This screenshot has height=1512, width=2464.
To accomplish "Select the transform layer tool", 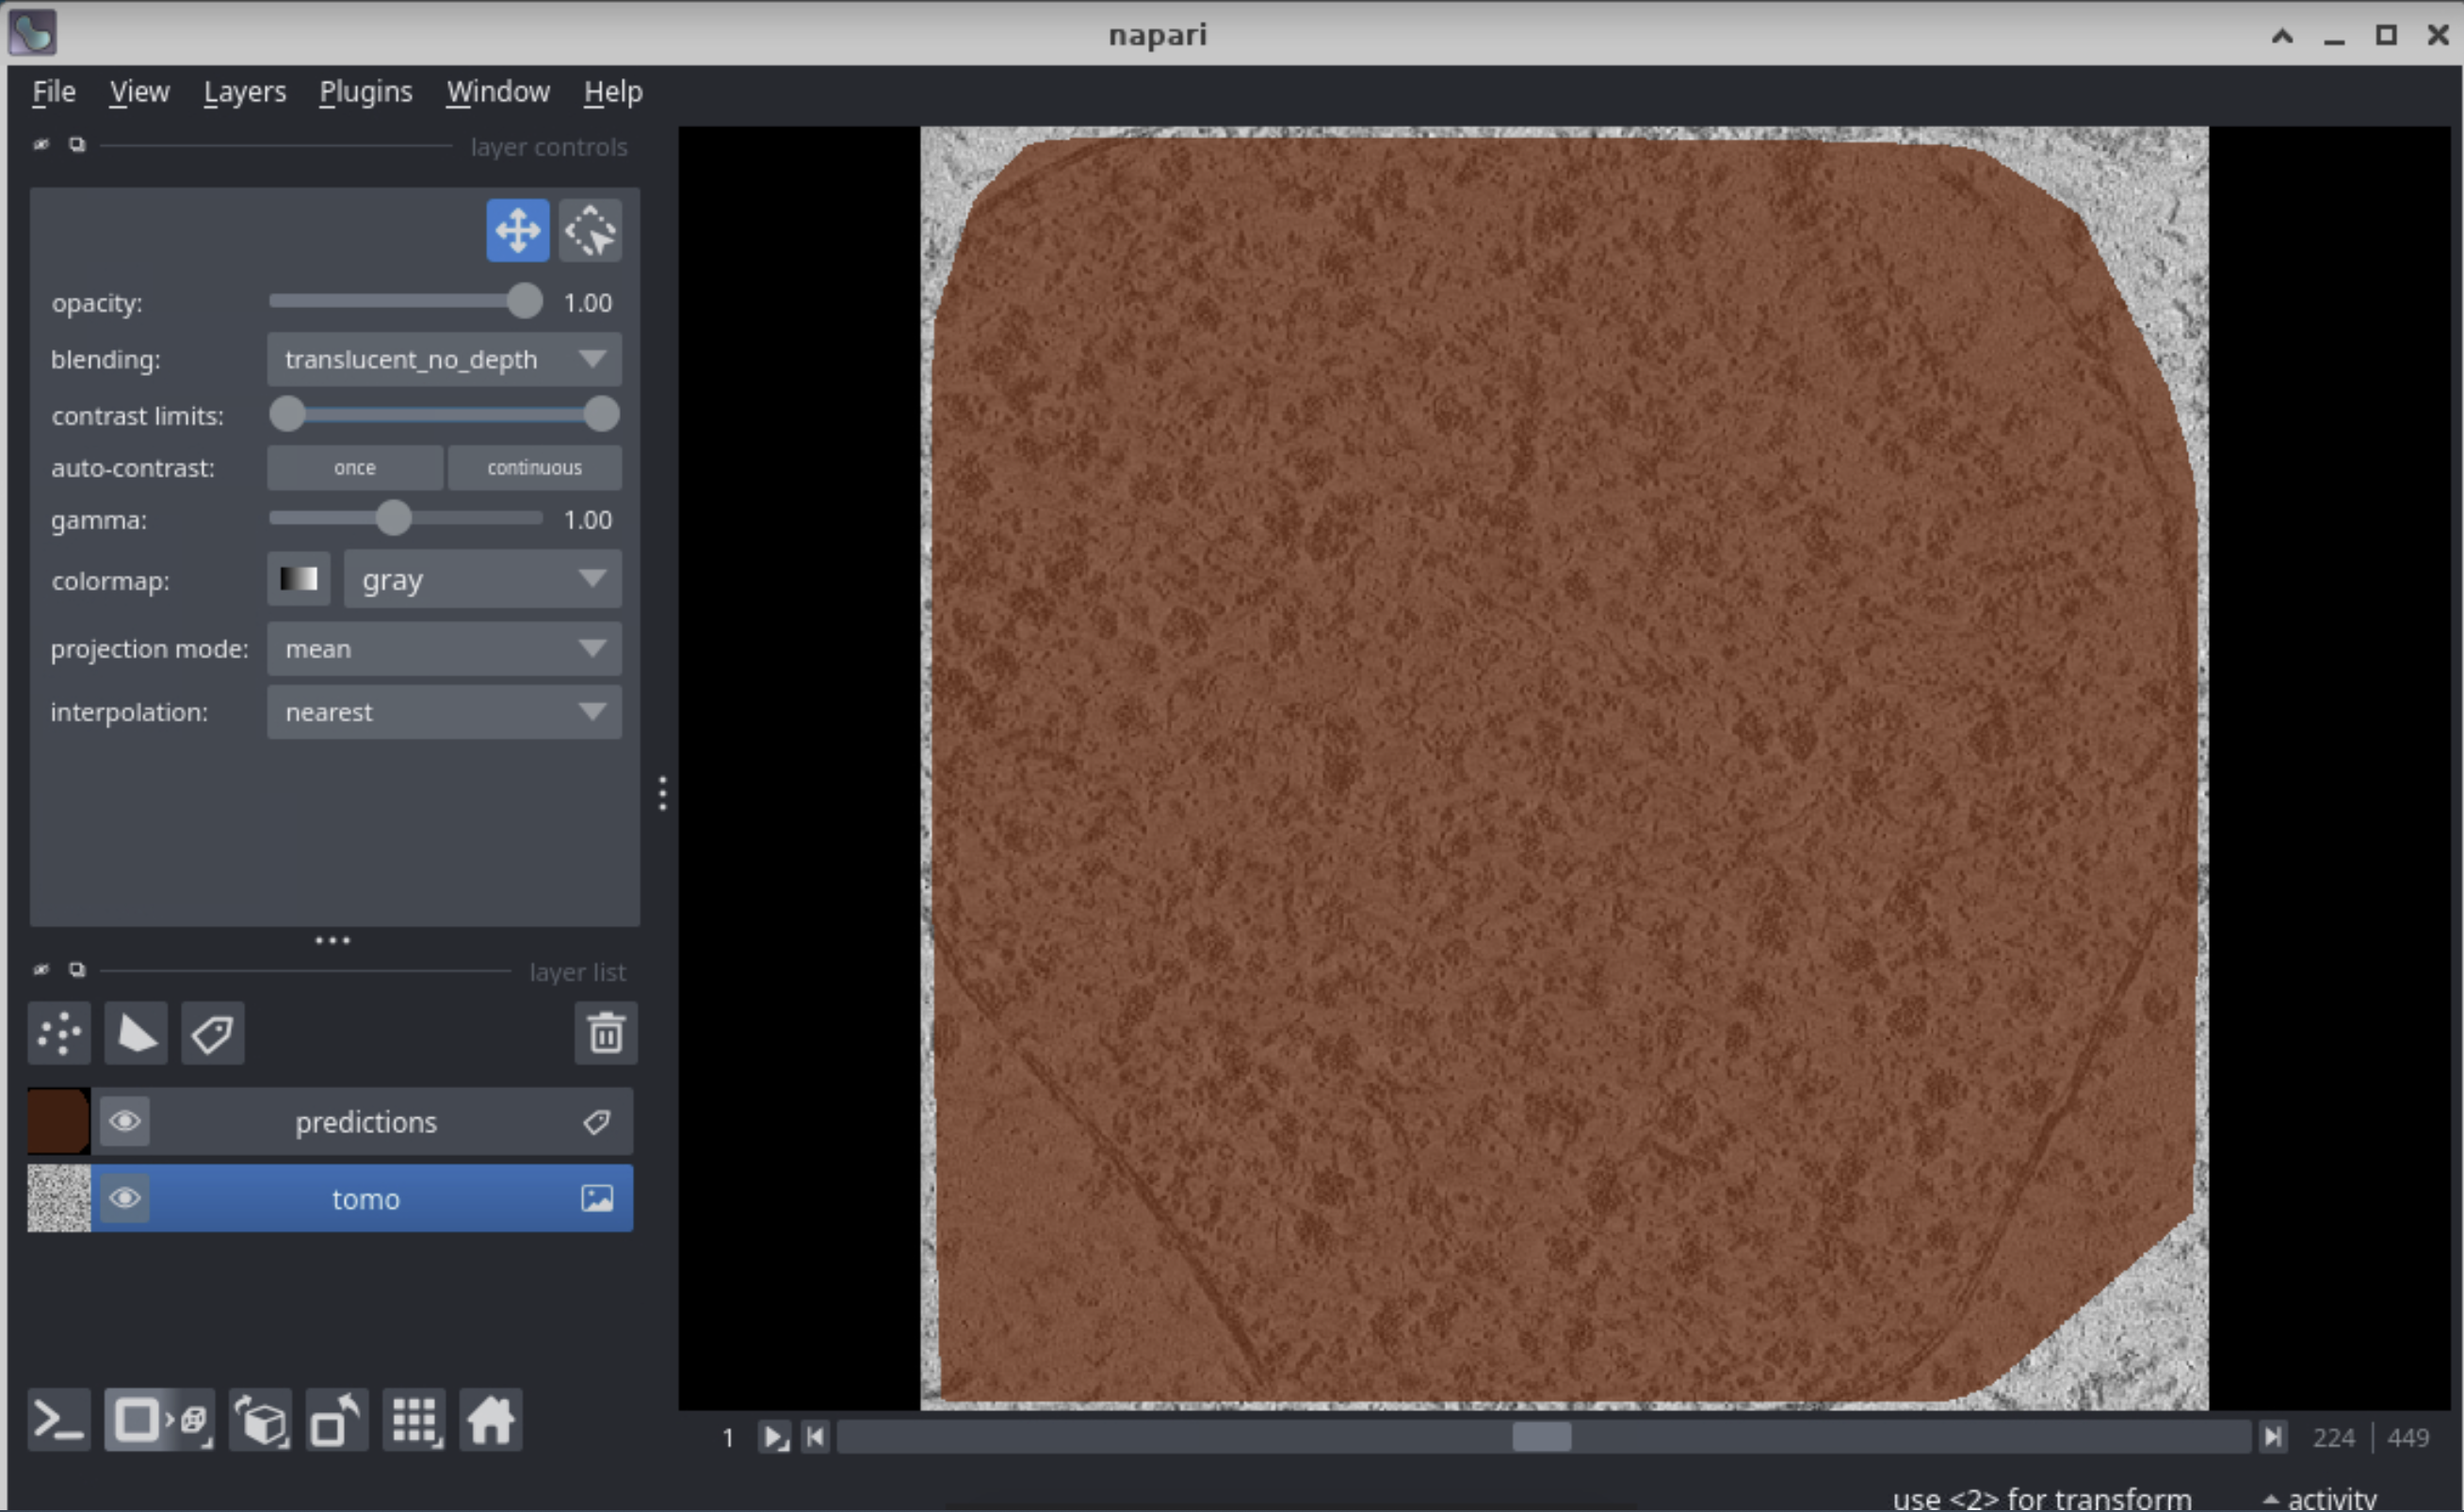I will 590,231.
